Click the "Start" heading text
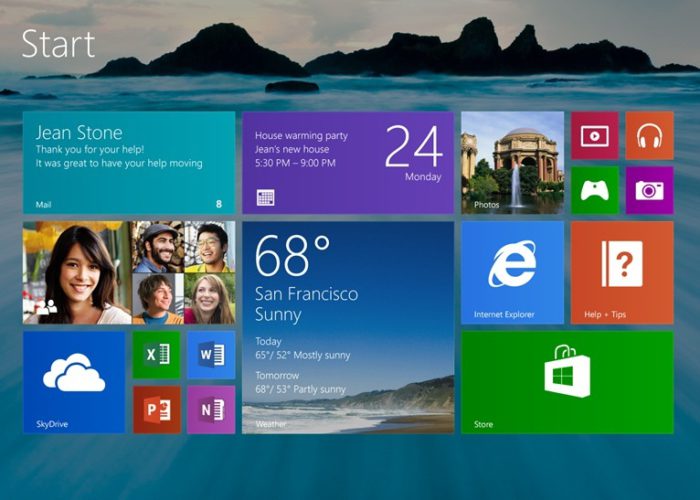 (58, 44)
